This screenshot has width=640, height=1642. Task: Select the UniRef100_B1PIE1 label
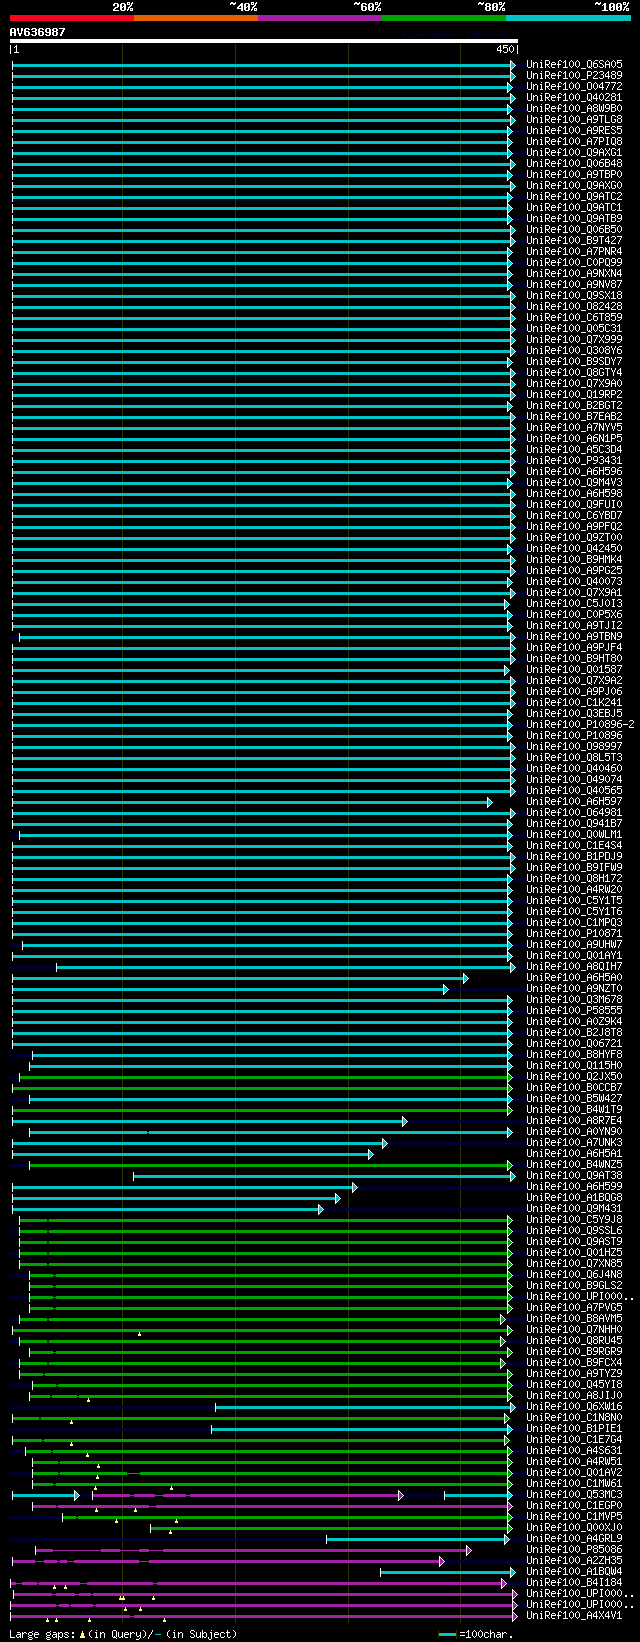coord(574,1428)
